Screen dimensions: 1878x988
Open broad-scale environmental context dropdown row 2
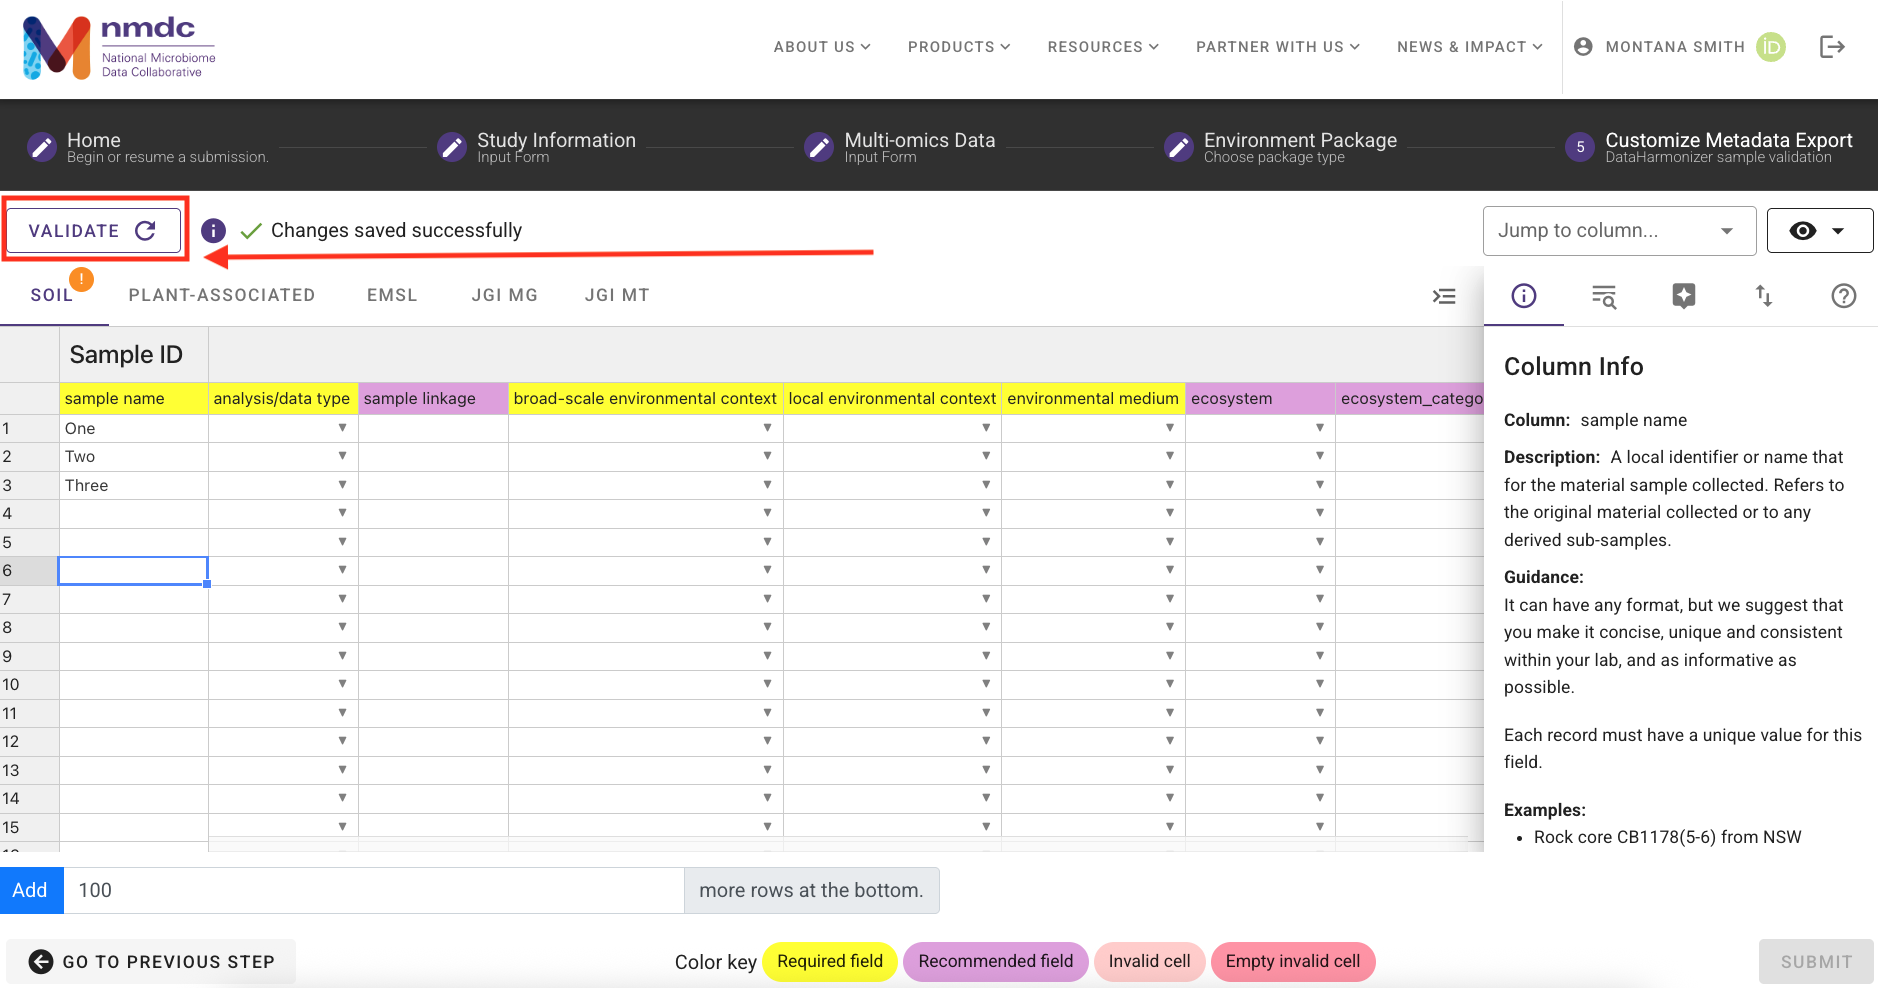tap(767, 456)
